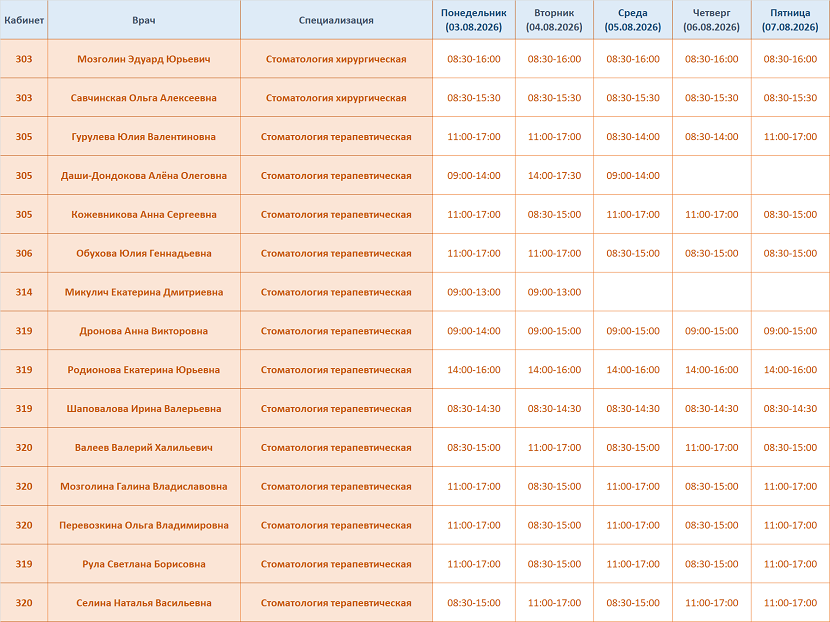The image size is (830, 622).
Task: Click Микулич's Tuesday 09:00-13:00 slot
Action: click(x=554, y=292)
